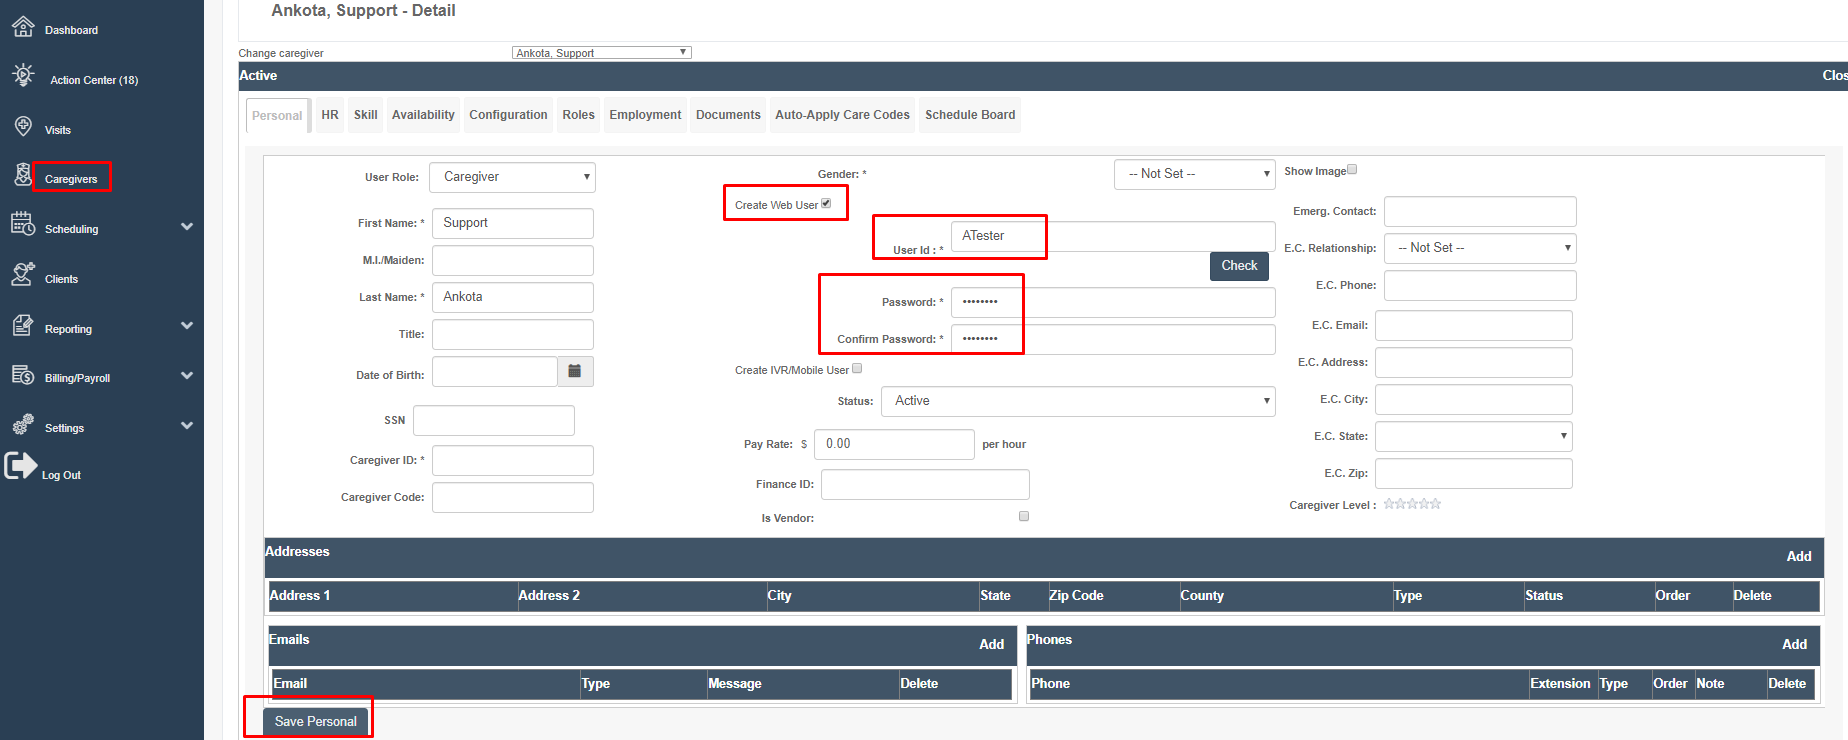Click the Caregivers nurse icon

pos(23,175)
